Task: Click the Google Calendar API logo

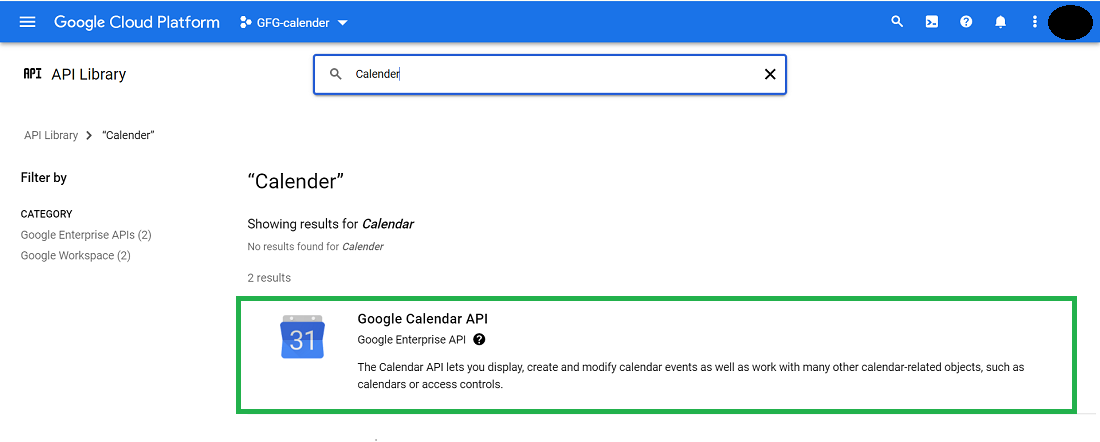Action: 302,338
